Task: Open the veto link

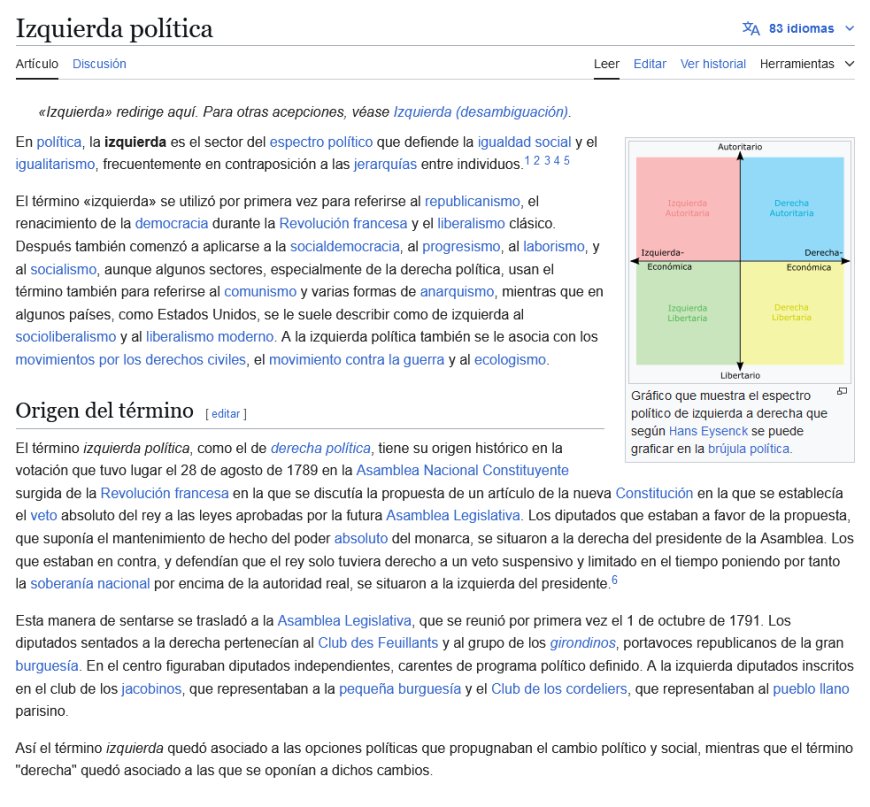Action: coord(44,515)
